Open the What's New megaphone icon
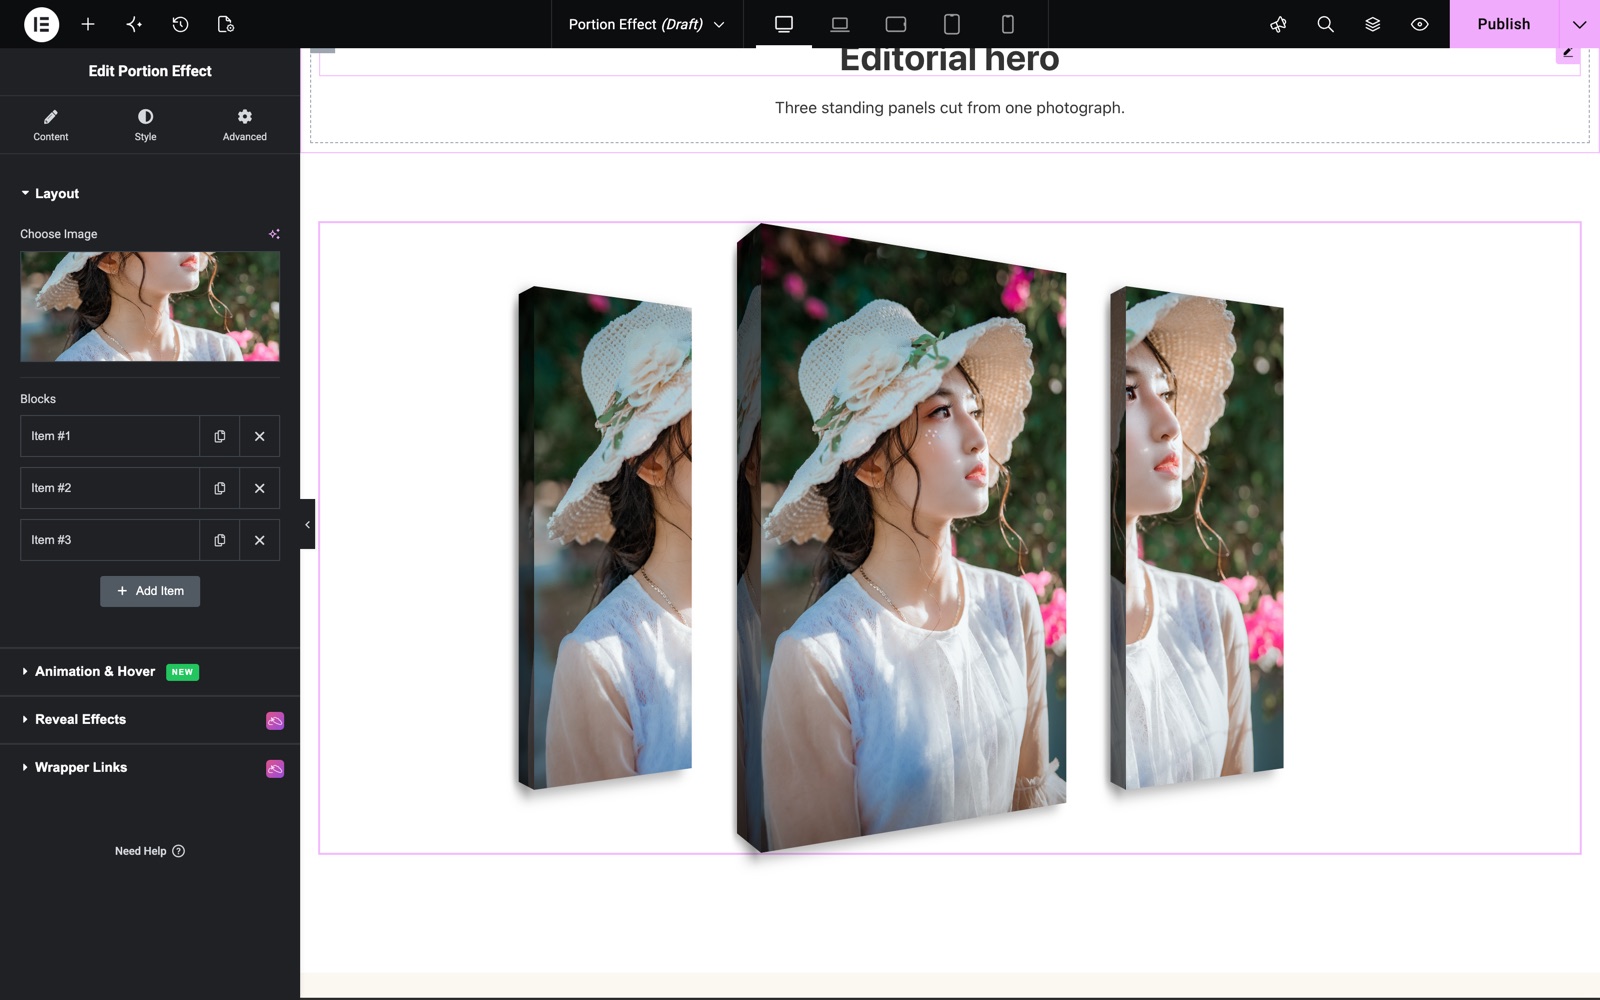This screenshot has height=1000, width=1600. point(1278,24)
